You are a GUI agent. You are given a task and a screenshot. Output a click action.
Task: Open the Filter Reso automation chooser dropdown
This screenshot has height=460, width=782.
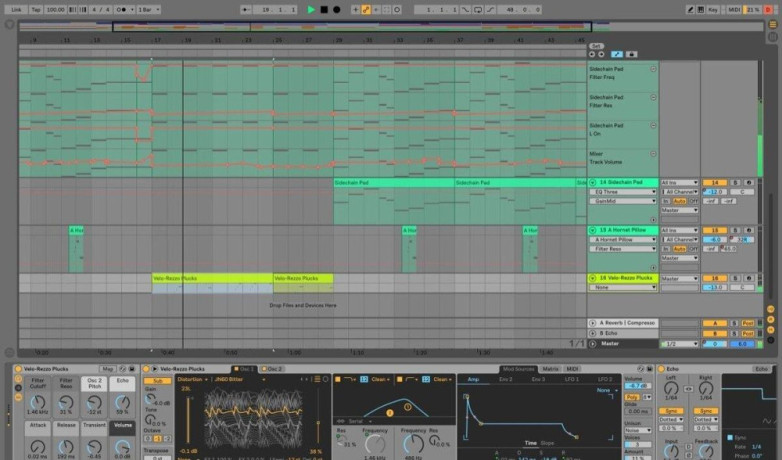(x=623, y=249)
